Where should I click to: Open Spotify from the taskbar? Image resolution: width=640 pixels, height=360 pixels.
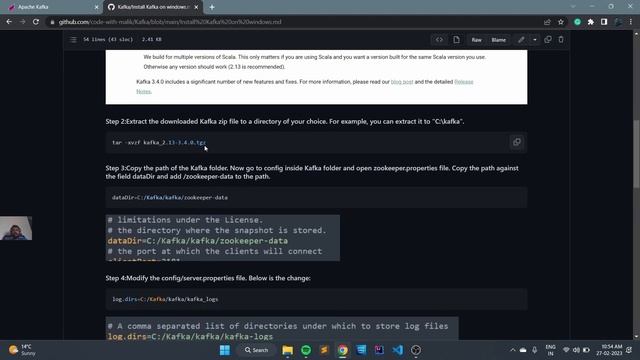tap(306, 350)
